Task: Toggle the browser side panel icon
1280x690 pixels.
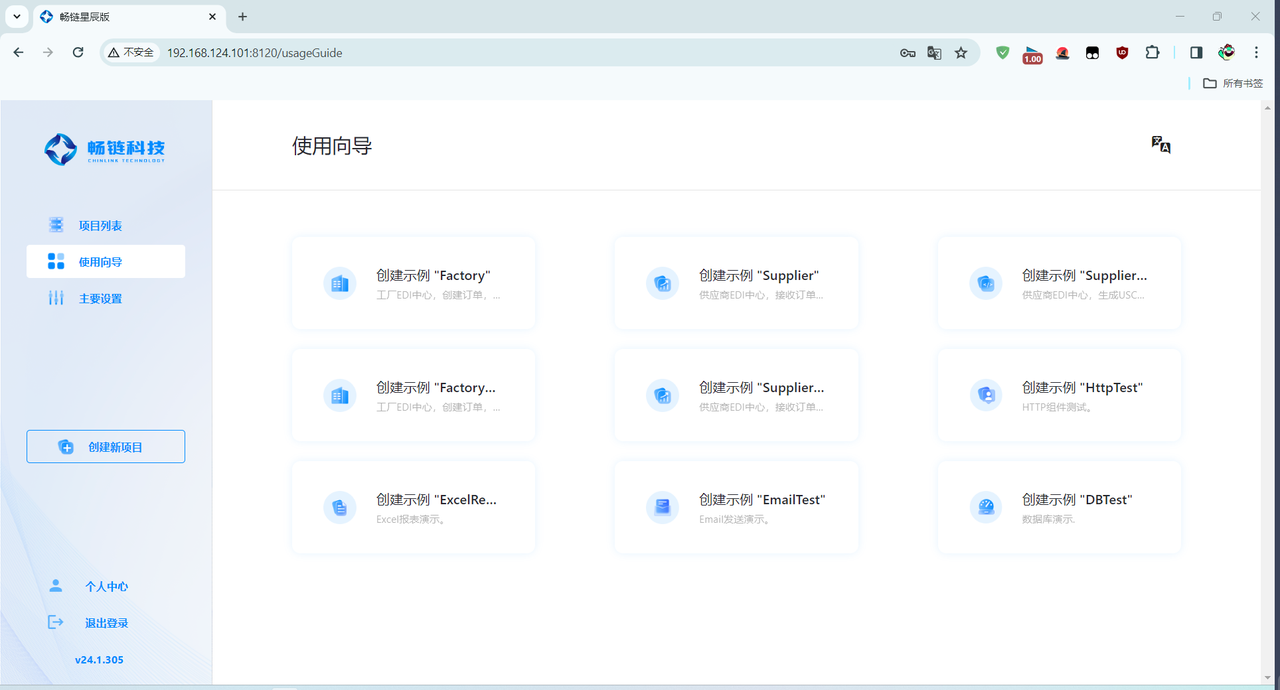Action: click(x=1196, y=53)
